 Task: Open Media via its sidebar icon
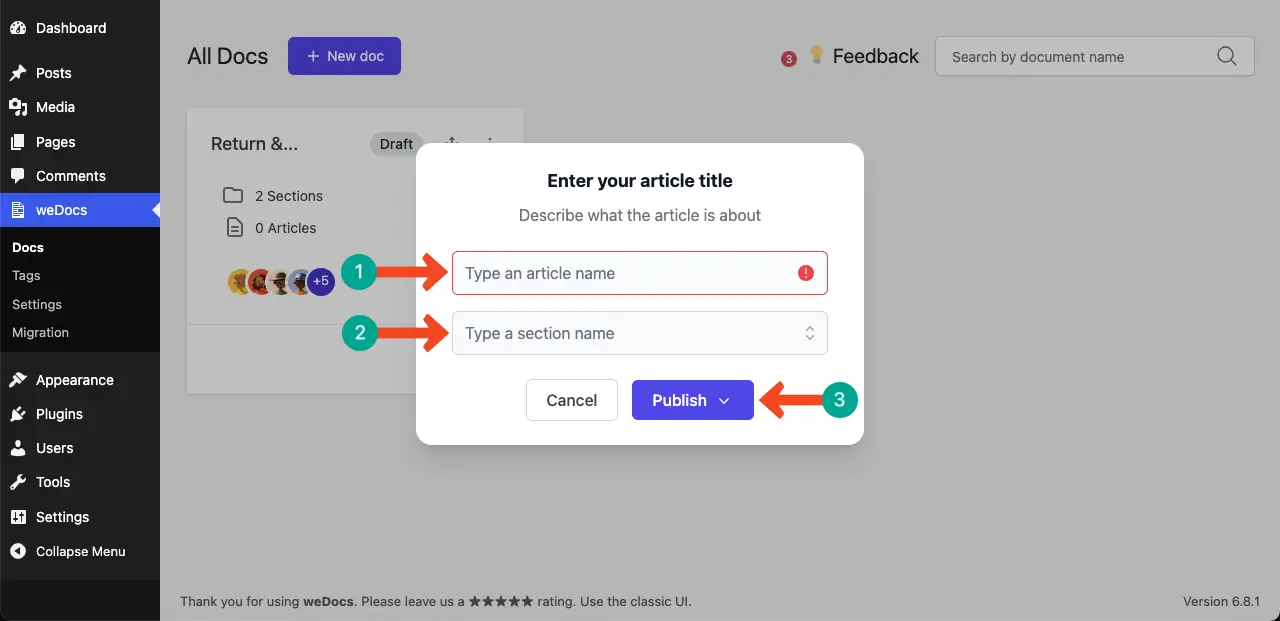point(18,107)
